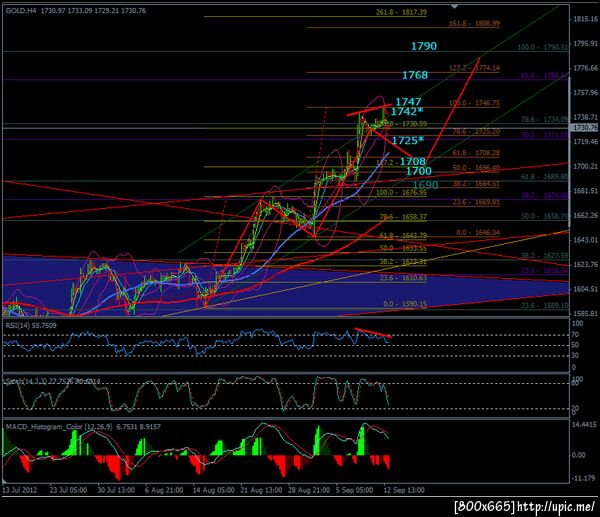The height and width of the screenshot is (517, 600).
Task: Select MACD scale value 14.4415
Action: click(x=584, y=425)
